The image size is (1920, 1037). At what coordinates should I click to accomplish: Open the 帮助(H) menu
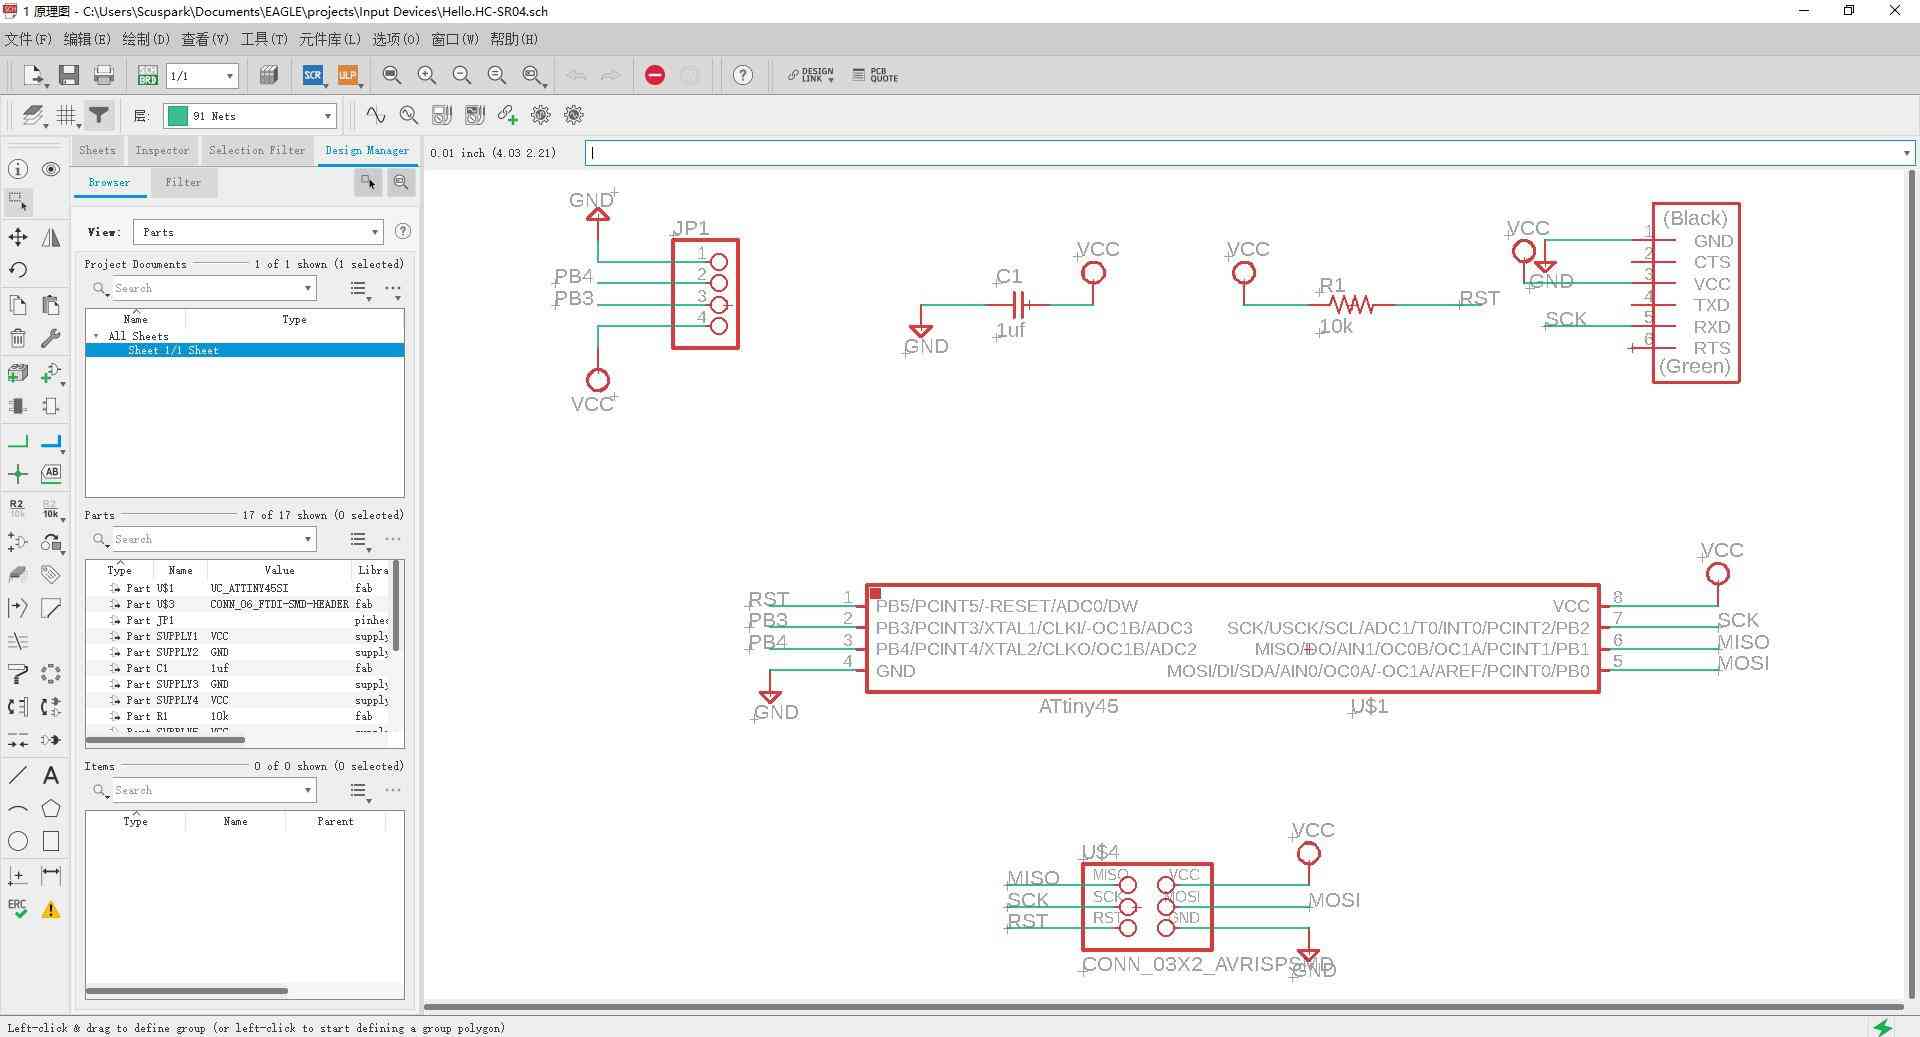[514, 39]
